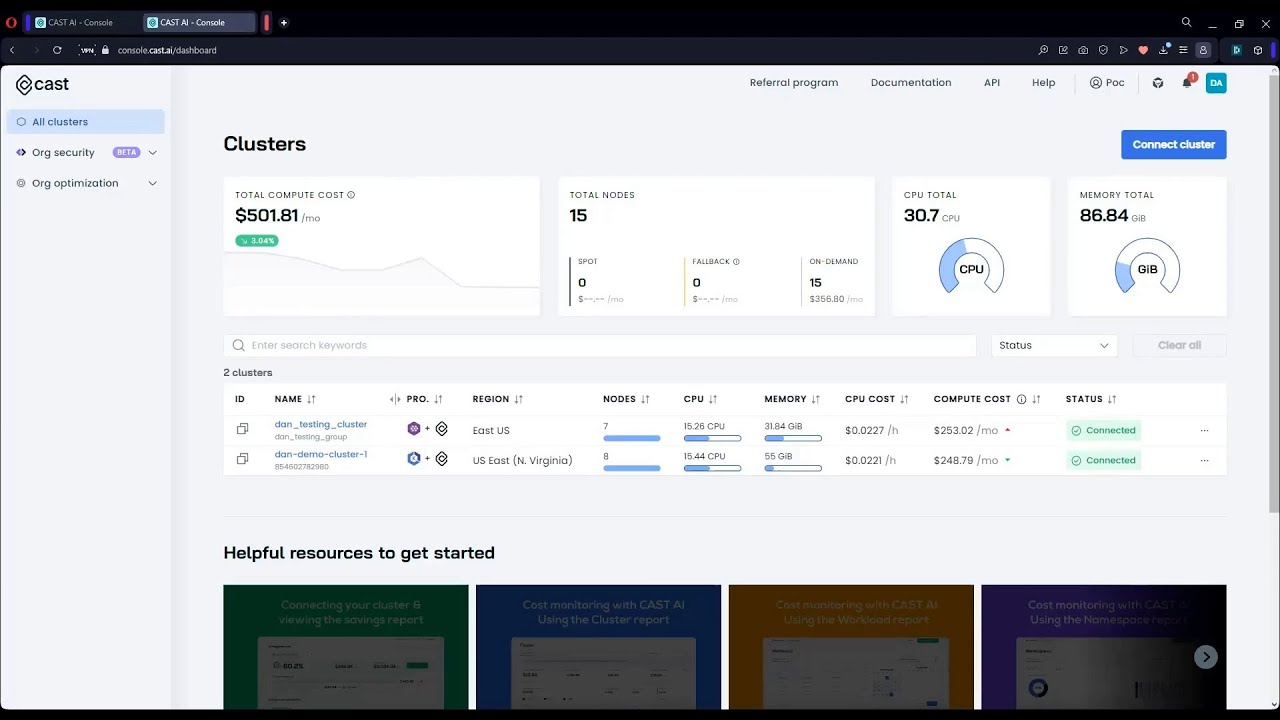The image size is (1280, 720).
Task: Click the new tab plus button
Action: tap(284, 22)
